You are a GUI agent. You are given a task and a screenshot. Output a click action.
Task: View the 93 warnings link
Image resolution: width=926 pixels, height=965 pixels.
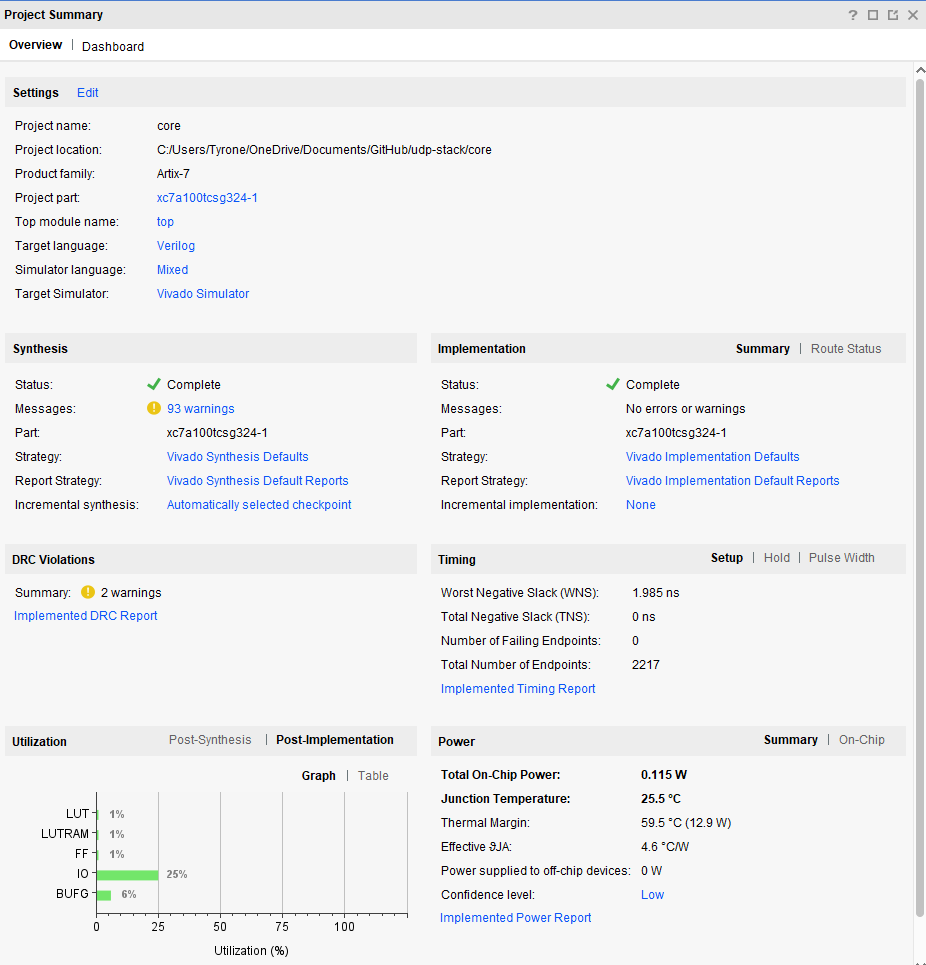pos(201,409)
